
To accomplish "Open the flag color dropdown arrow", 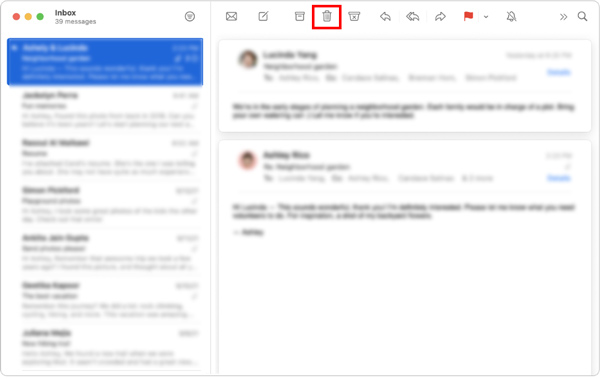I will coord(486,17).
